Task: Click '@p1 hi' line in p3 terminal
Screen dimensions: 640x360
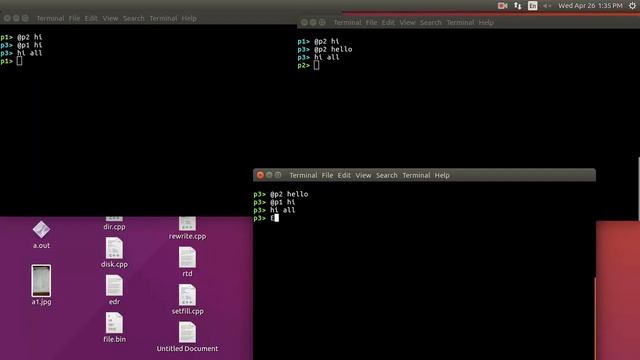Action: click(x=282, y=202)
